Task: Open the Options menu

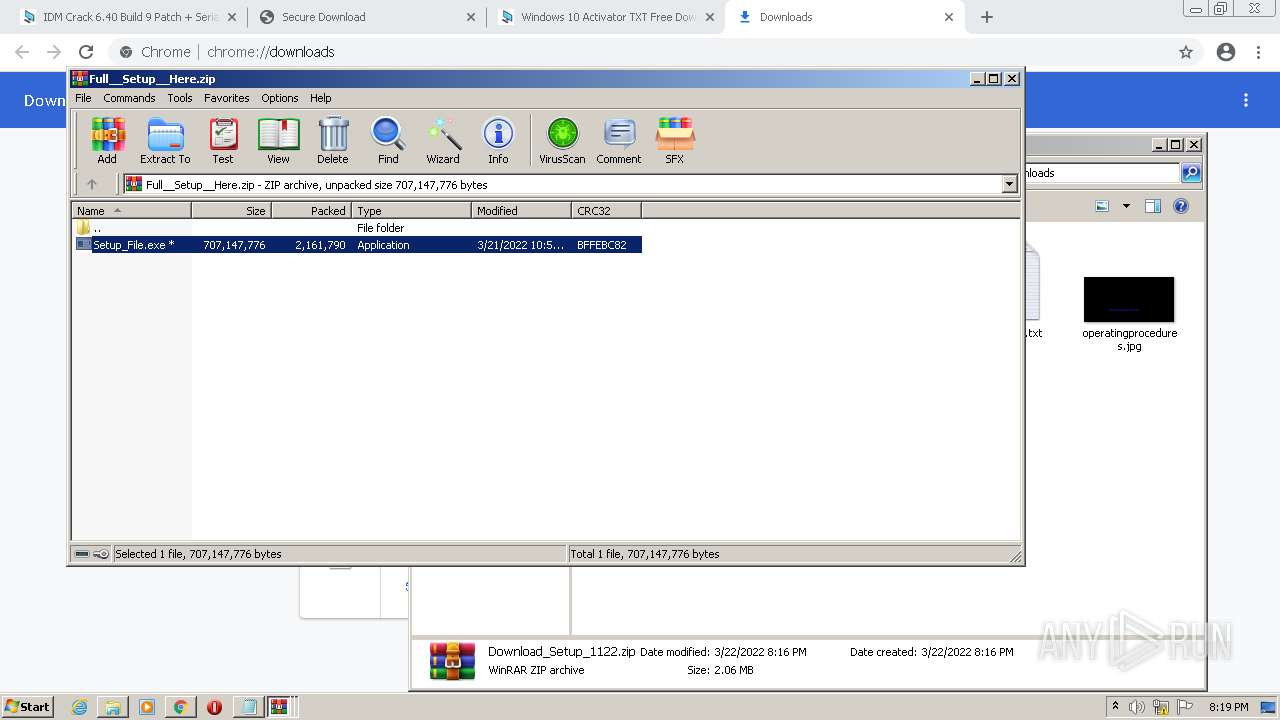Action: 280,98
